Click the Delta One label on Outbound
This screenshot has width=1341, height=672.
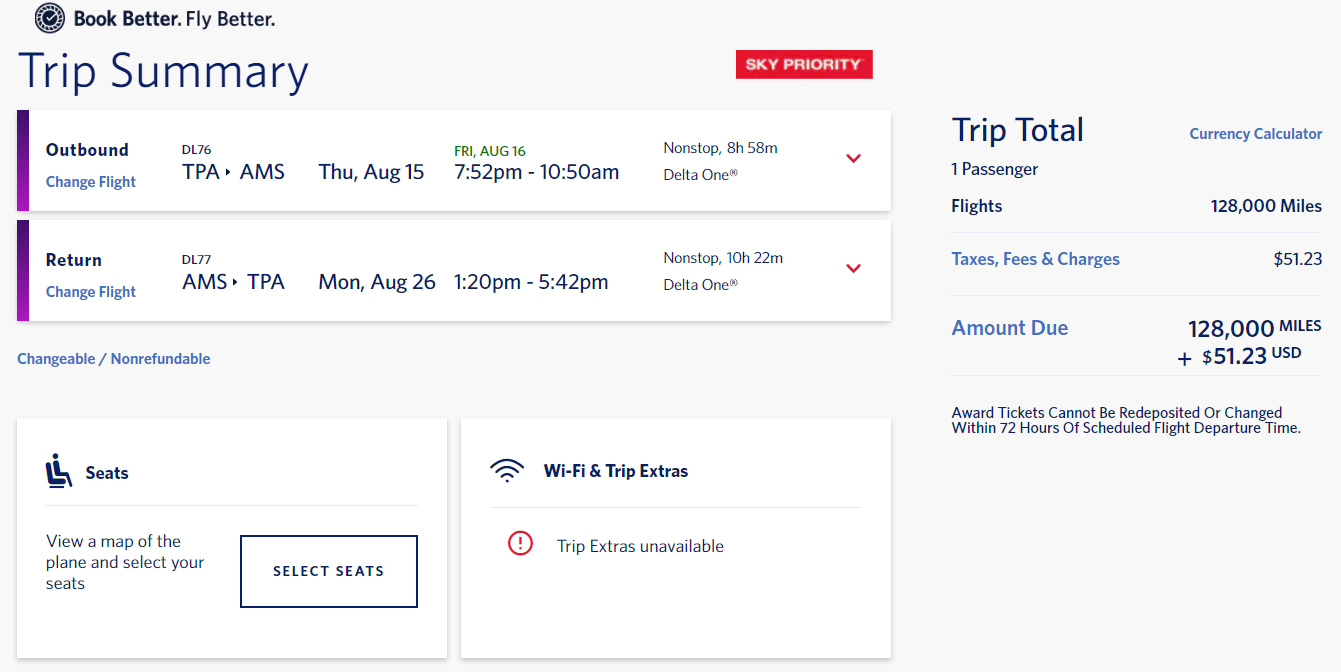(699, 175)
